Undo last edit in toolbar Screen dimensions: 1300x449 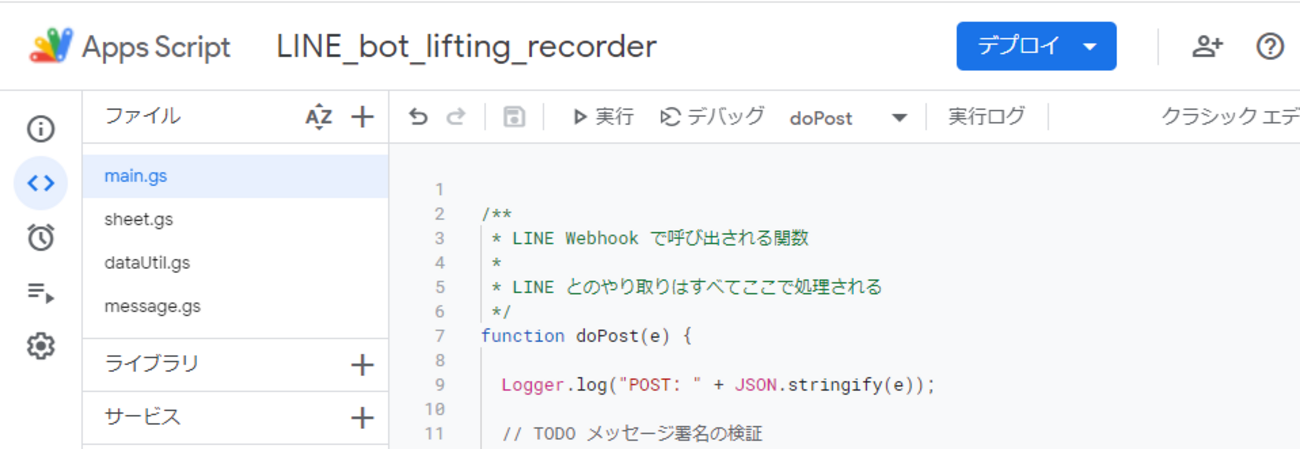point(419,117)
